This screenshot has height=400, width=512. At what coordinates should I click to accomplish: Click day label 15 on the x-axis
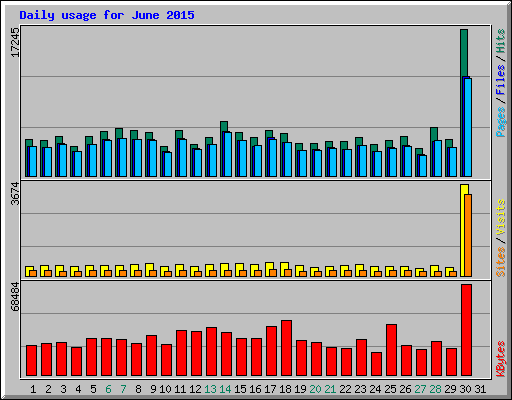(x=240, y=389)
